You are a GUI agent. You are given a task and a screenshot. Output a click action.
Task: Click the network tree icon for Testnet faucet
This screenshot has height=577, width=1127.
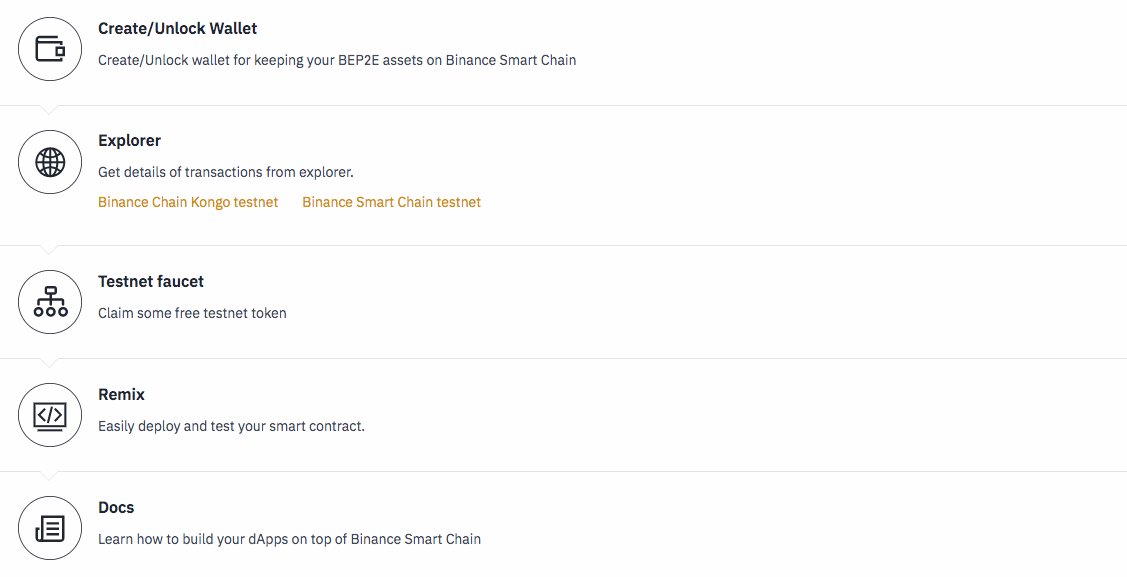click(50, 302)
